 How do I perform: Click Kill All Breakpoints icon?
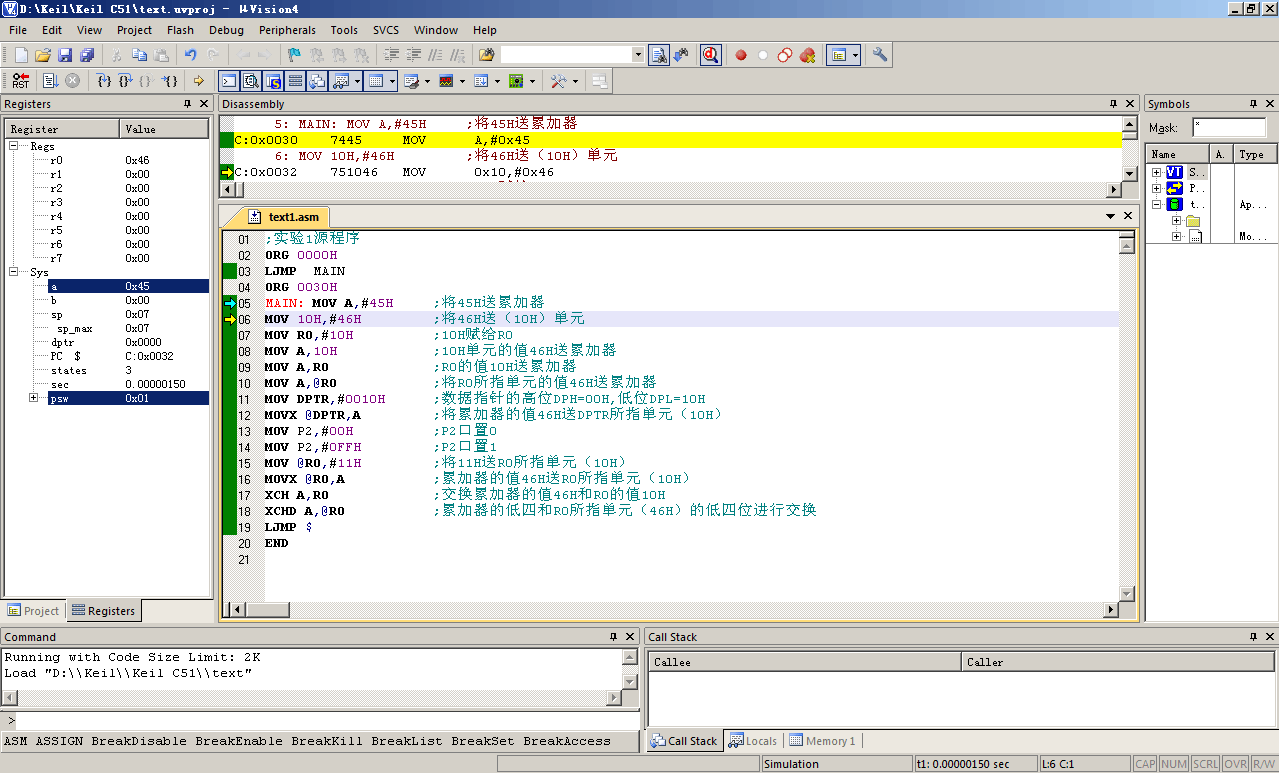[x=807, y=55]
